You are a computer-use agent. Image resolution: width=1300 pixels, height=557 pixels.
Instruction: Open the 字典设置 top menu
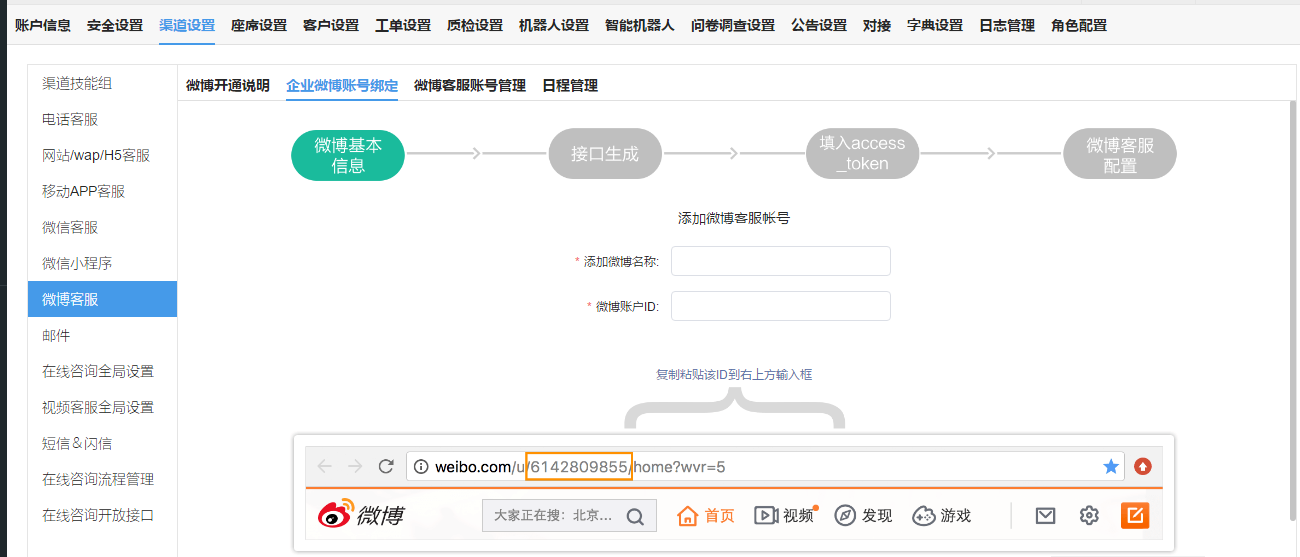click(x=935, y=25)
